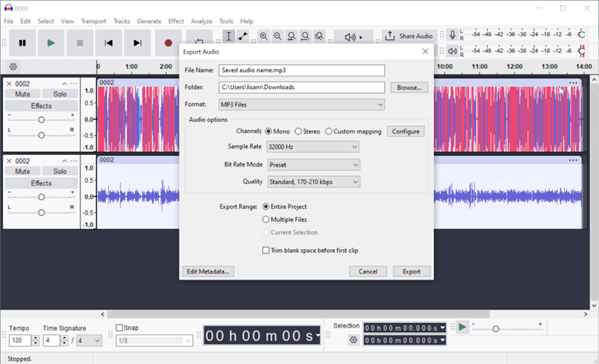Cancel the Export Audio dialog
599x364 pixels.
[x=368, y=272]
